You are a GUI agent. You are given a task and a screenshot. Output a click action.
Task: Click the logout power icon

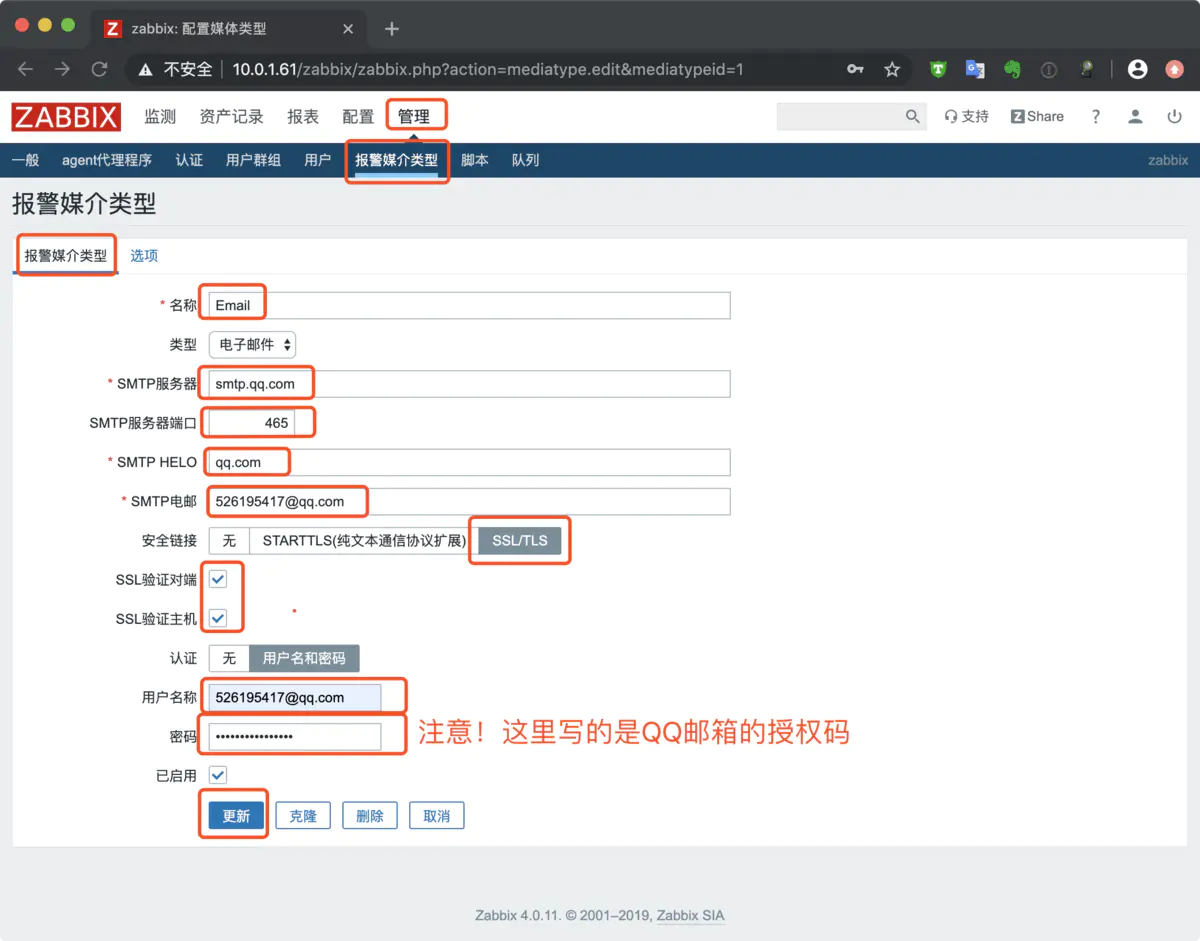coord(1175,116)
